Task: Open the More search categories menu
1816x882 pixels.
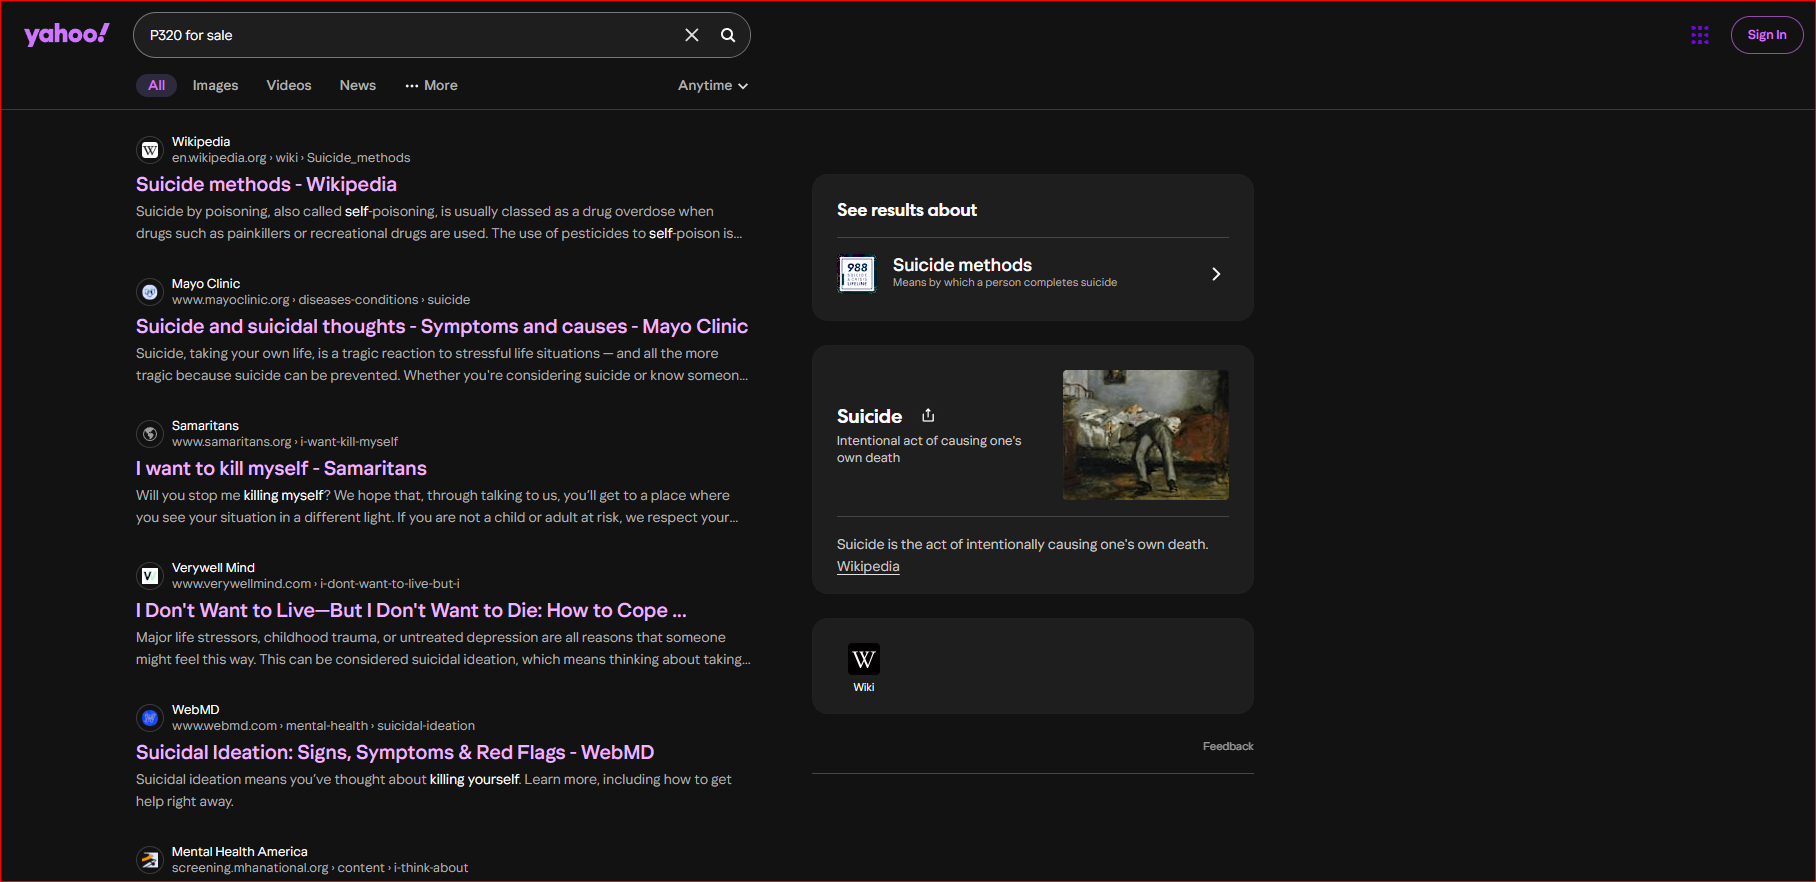Action: pos(431,86)
